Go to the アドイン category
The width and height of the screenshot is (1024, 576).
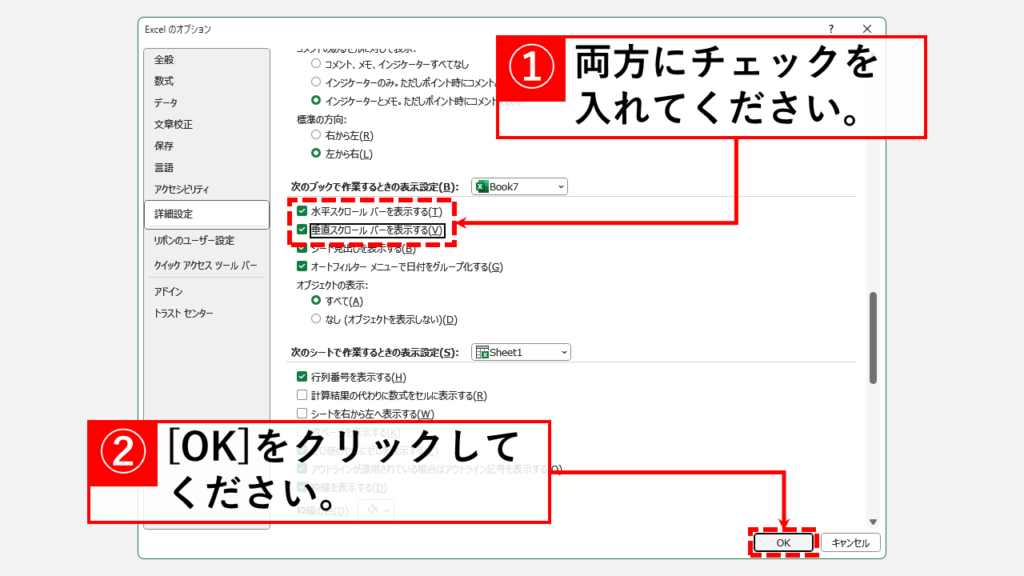(x=168, y=291)
